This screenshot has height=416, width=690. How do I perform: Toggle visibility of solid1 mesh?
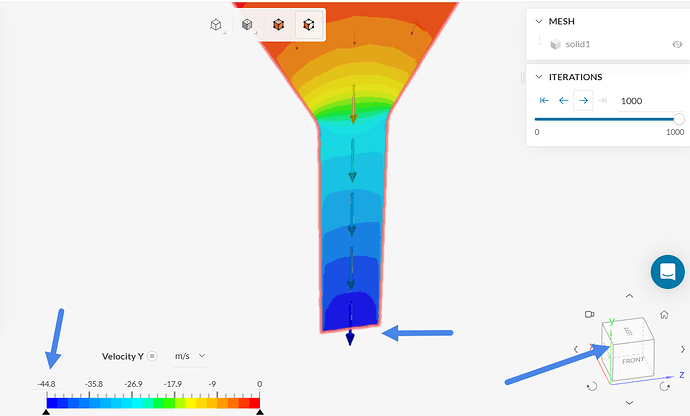677,44
